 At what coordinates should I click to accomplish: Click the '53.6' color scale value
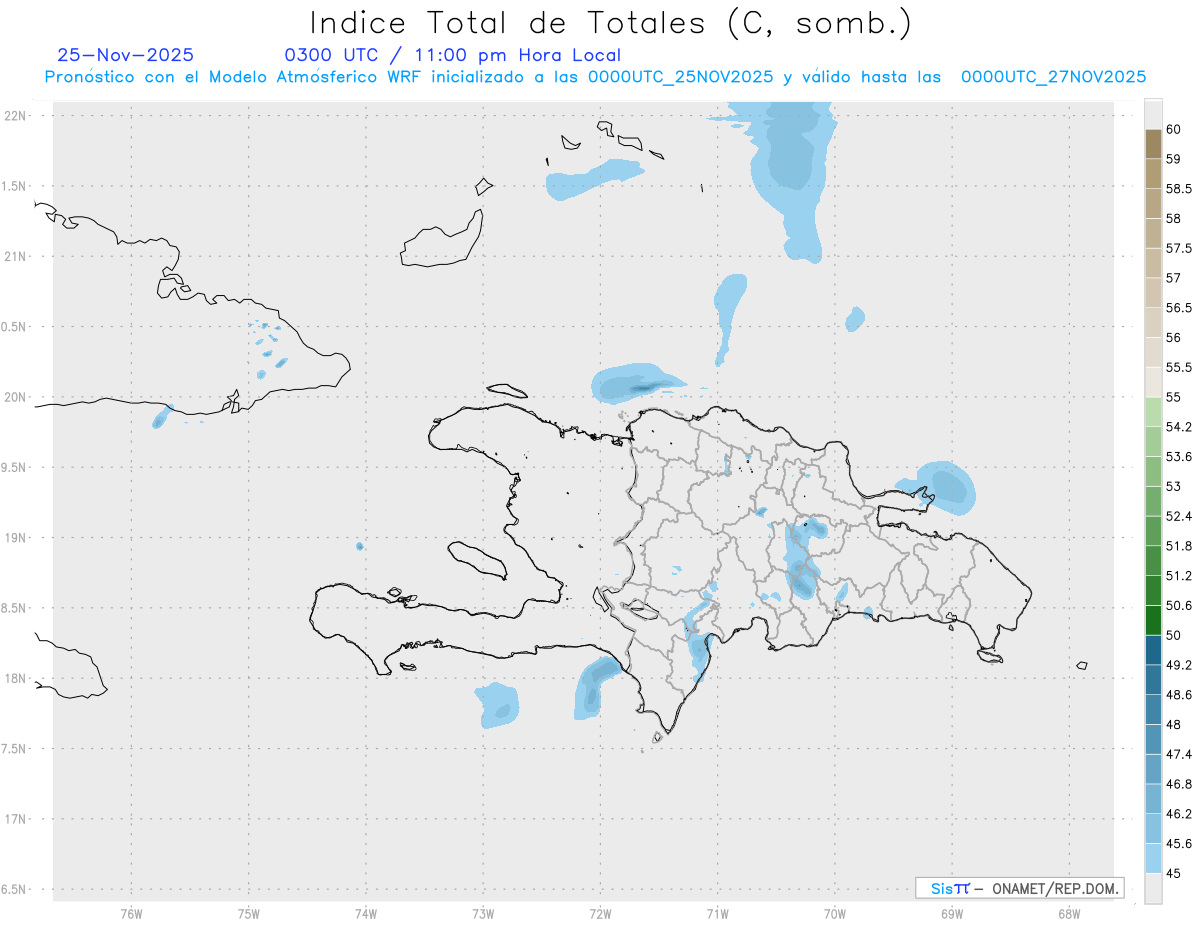point(1178,457)
